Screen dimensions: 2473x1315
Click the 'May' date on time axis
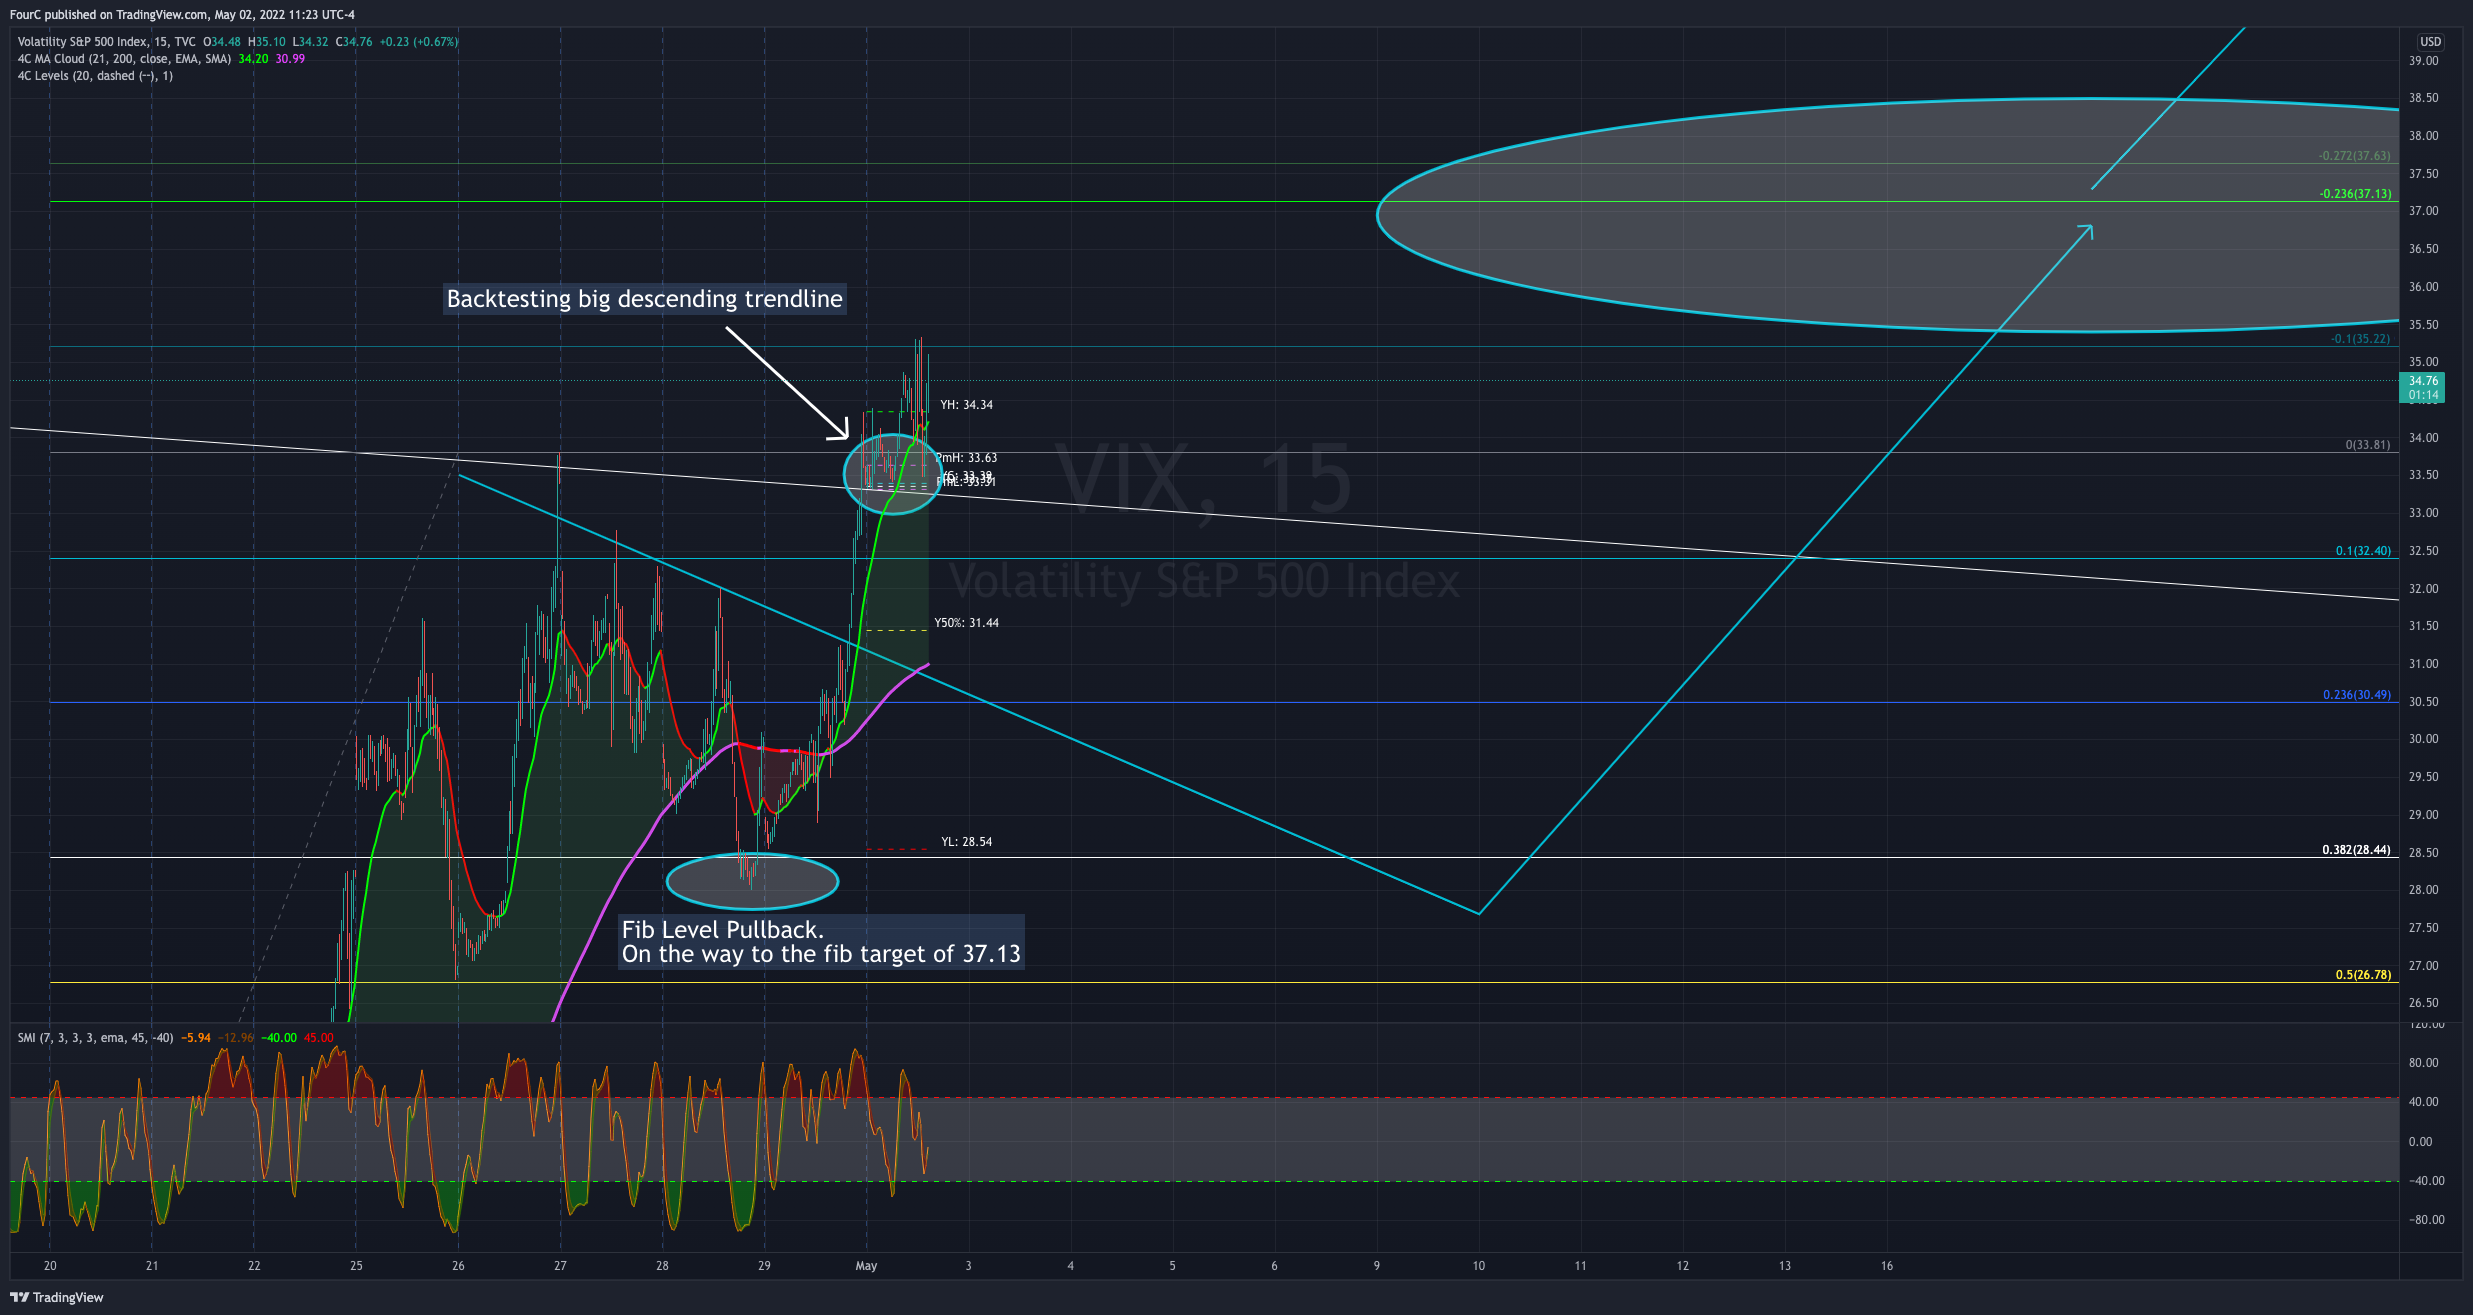866,1266
